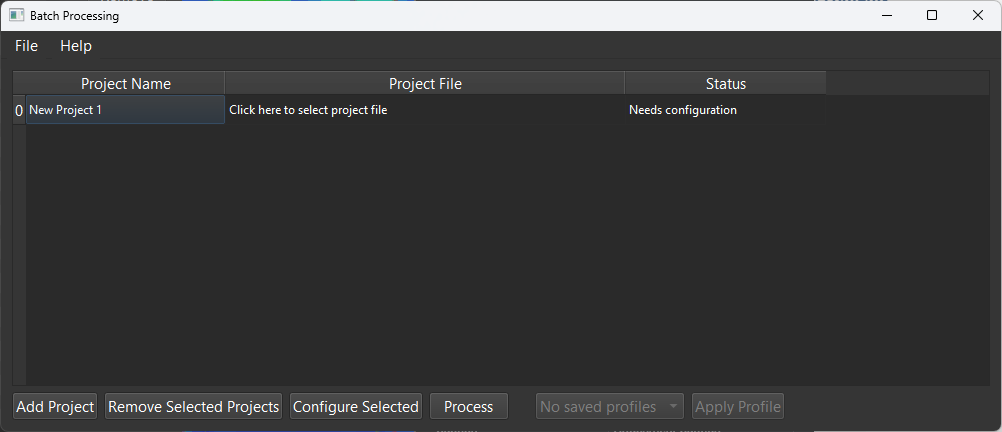1002x432 pixels.
Task: Click the Project File column header
Action: coord(425,84)
